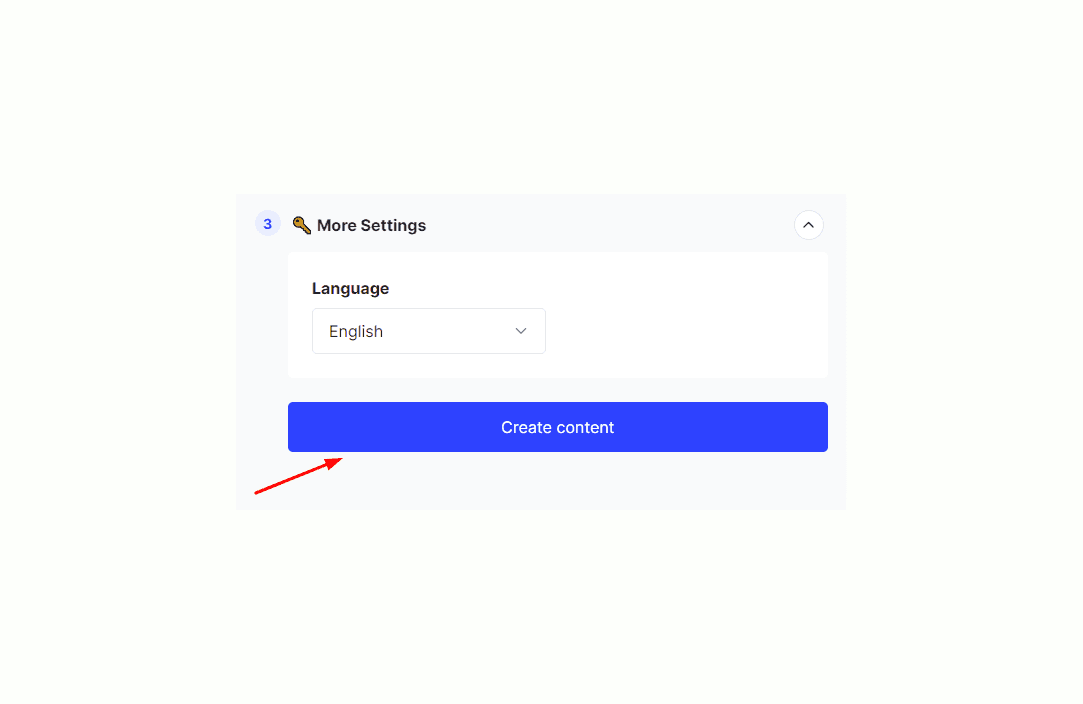The height and width of the screenshot is (704, 1083).
Task: Submit with the Create content label
Action: (x=557, y=427)
